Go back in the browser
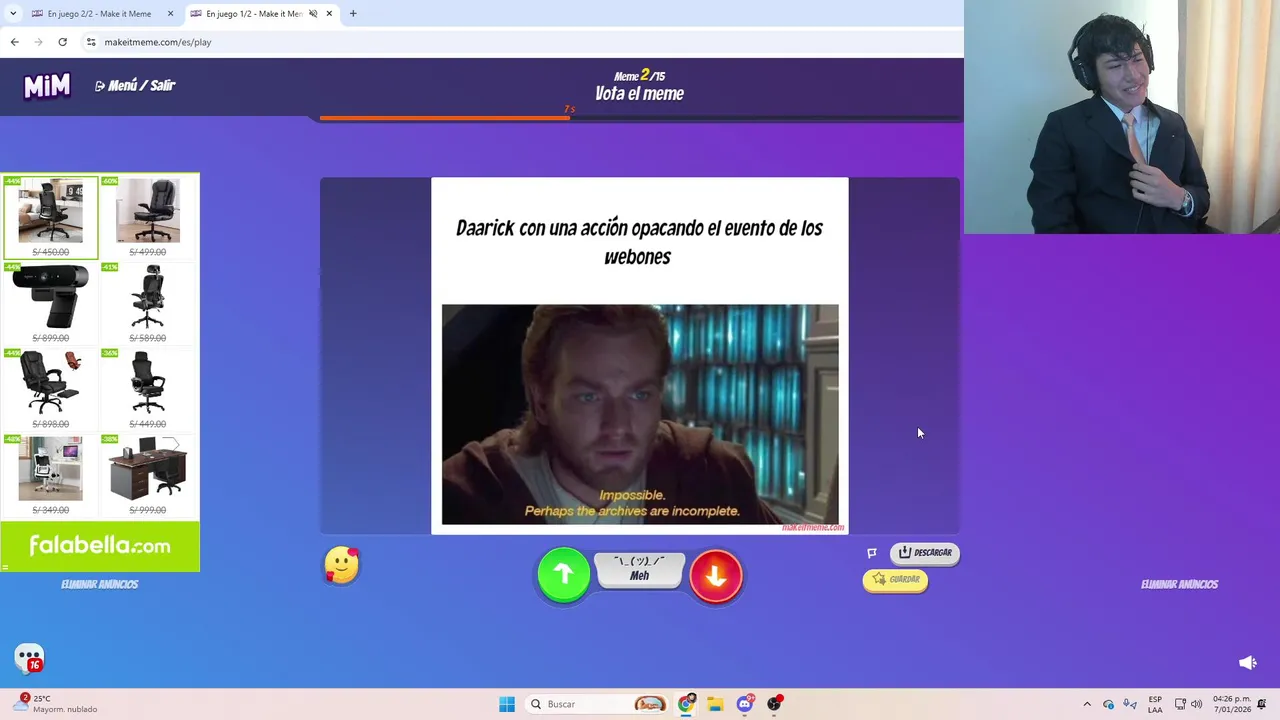Image resolution: width=1280 pixels, height=720 pixels. pyautogui.click(x=14, y=42)
